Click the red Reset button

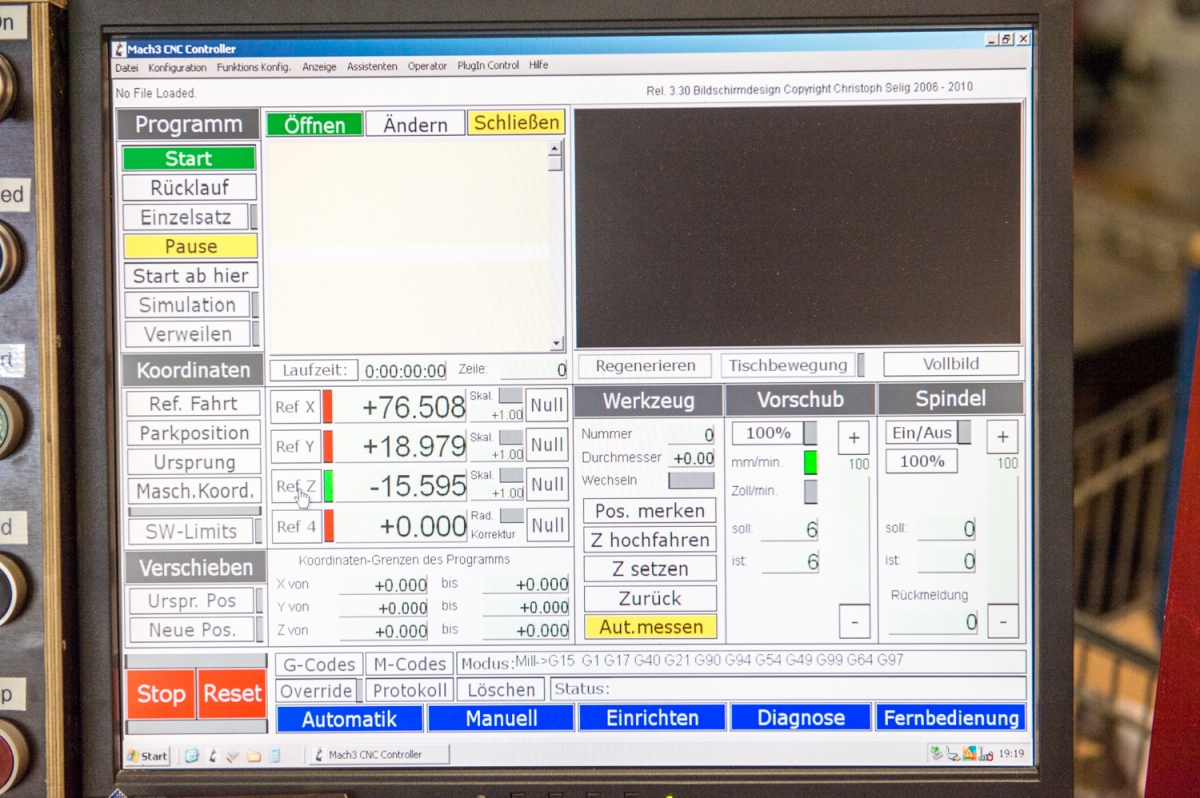232,693
